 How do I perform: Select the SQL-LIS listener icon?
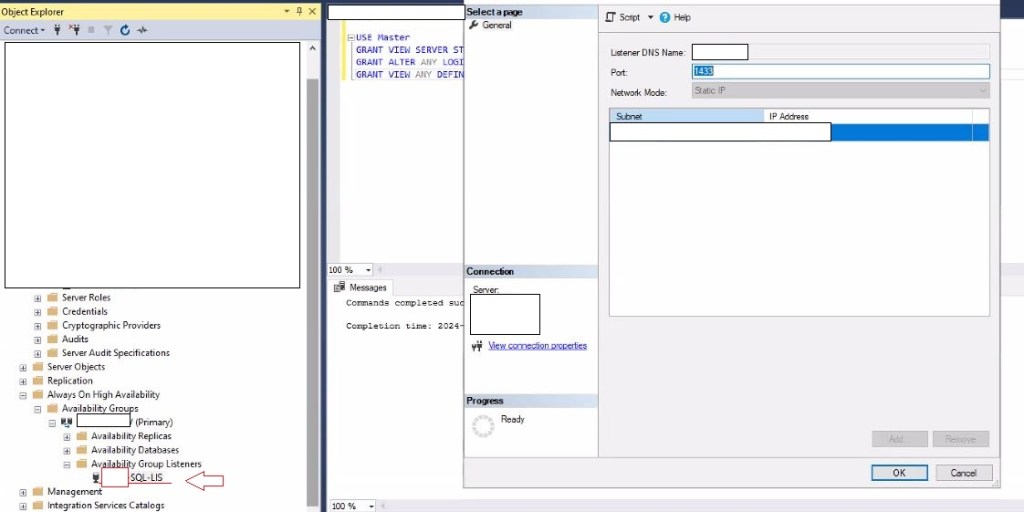(96, 478)
